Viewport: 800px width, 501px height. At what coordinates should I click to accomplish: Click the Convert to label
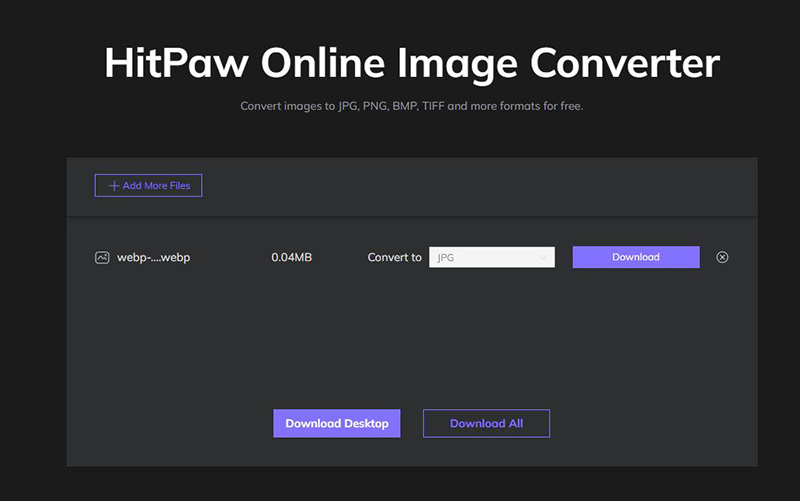[394, 257]
